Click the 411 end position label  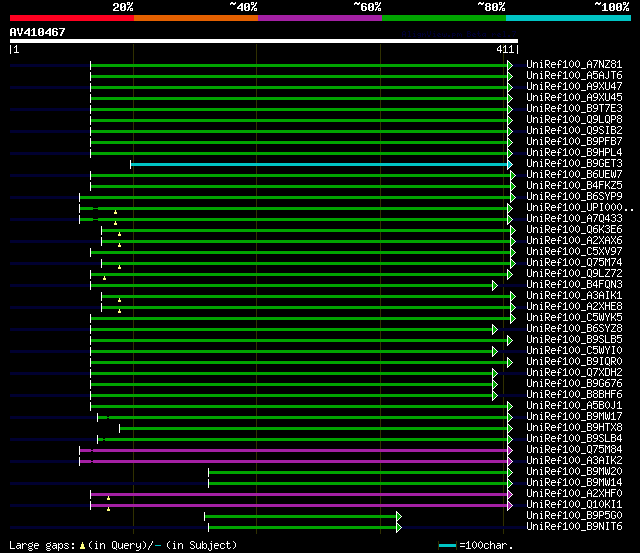click(505, 49)
